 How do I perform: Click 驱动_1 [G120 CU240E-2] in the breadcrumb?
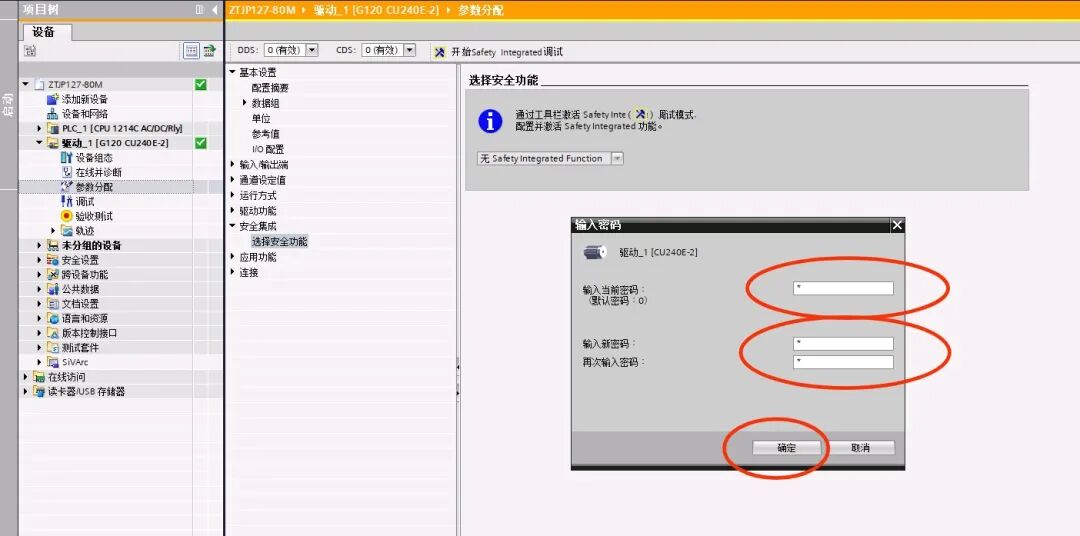click(377, 10)
